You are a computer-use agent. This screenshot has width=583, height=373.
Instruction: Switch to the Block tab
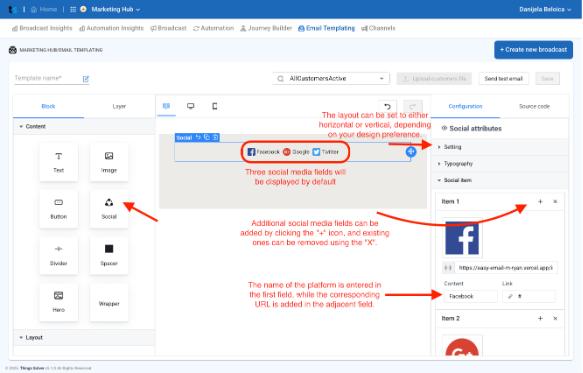pos(48,106)
